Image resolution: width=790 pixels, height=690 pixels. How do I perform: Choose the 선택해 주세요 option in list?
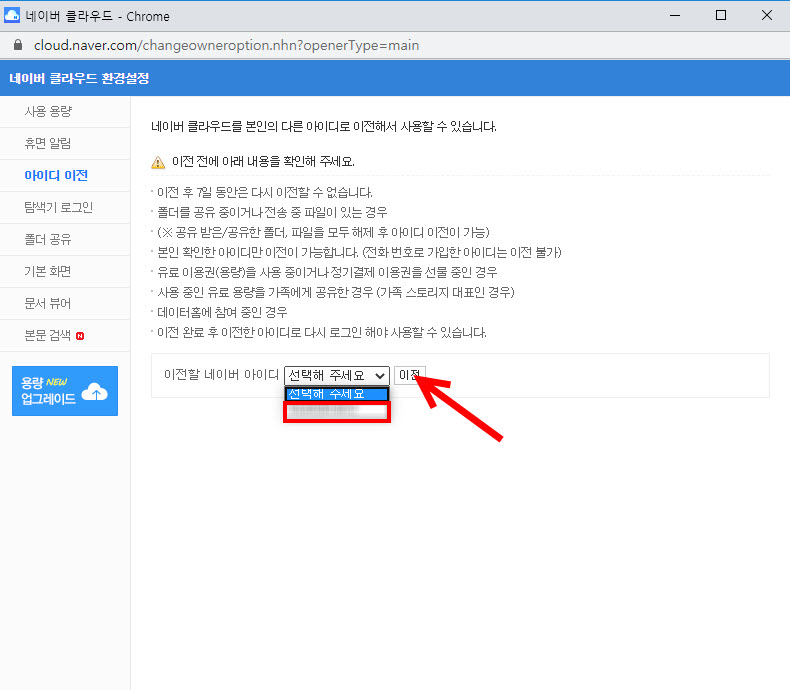tap(337, 394)
